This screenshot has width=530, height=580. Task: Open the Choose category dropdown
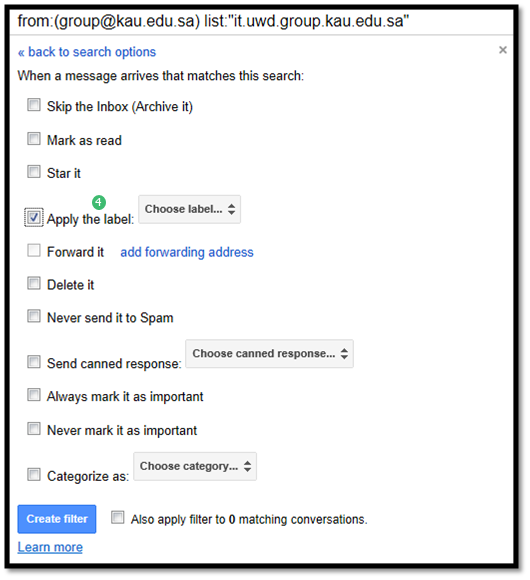(195, 466)
